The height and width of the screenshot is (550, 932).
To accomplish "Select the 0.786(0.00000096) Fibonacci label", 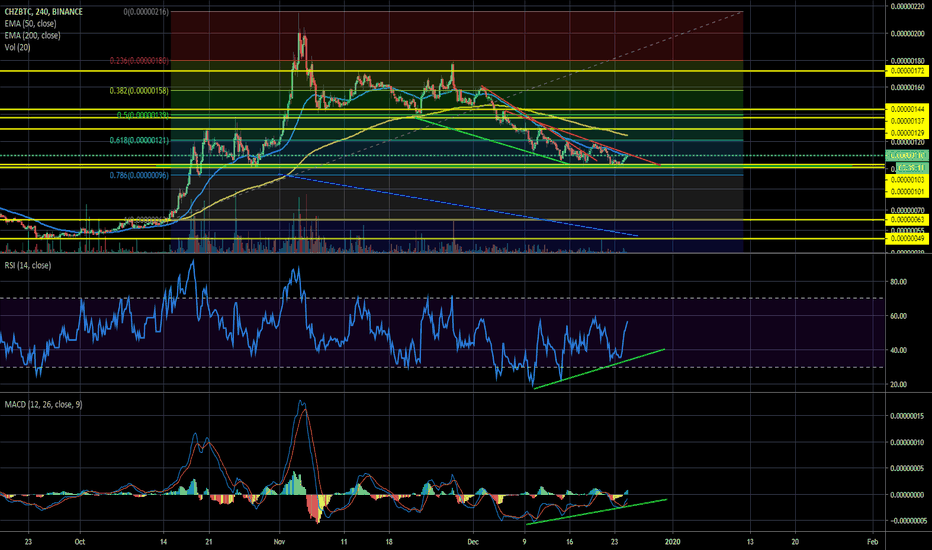I will [x=139, y=175].
